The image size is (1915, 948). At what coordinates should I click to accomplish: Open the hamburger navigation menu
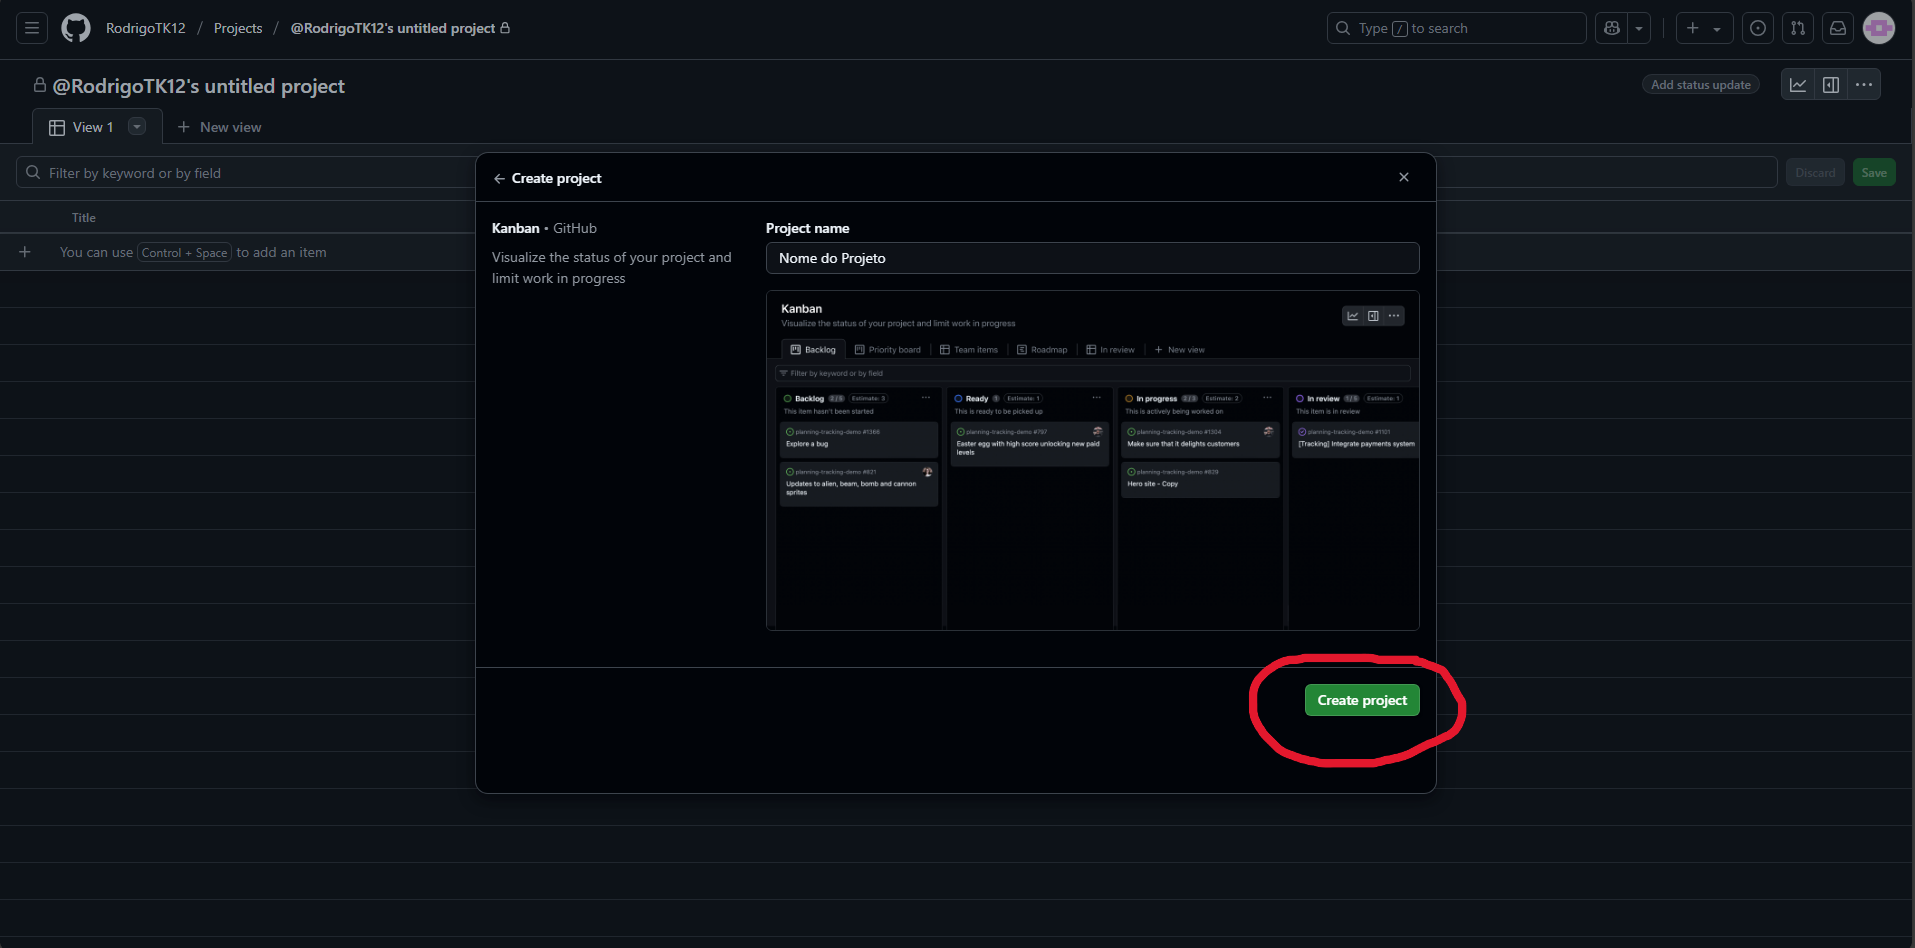(32, 28)
